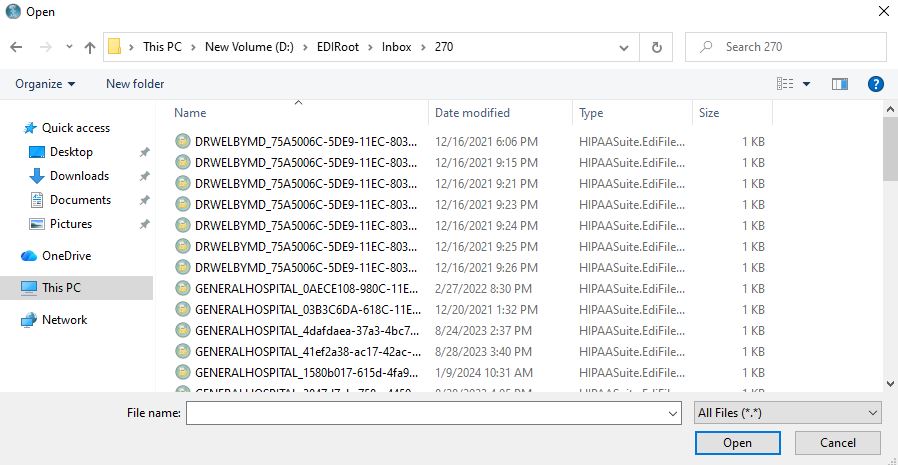Click file icon of DRWELBYMD 9:26 PM
898x465 pixels.
pos(183,267)
